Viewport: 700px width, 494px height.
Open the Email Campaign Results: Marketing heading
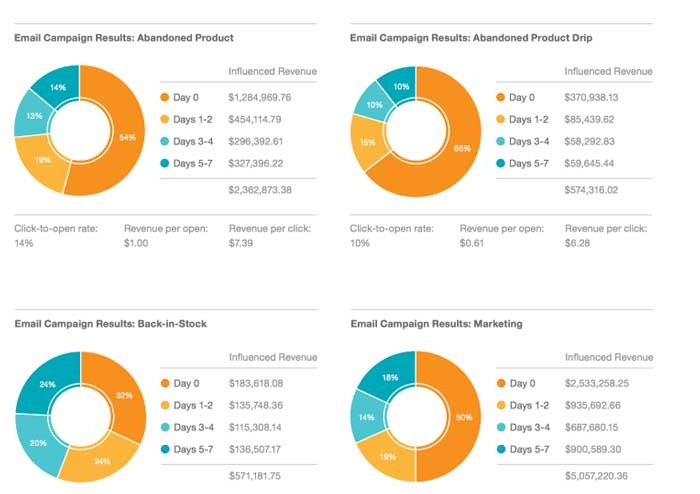coord(436,324)
